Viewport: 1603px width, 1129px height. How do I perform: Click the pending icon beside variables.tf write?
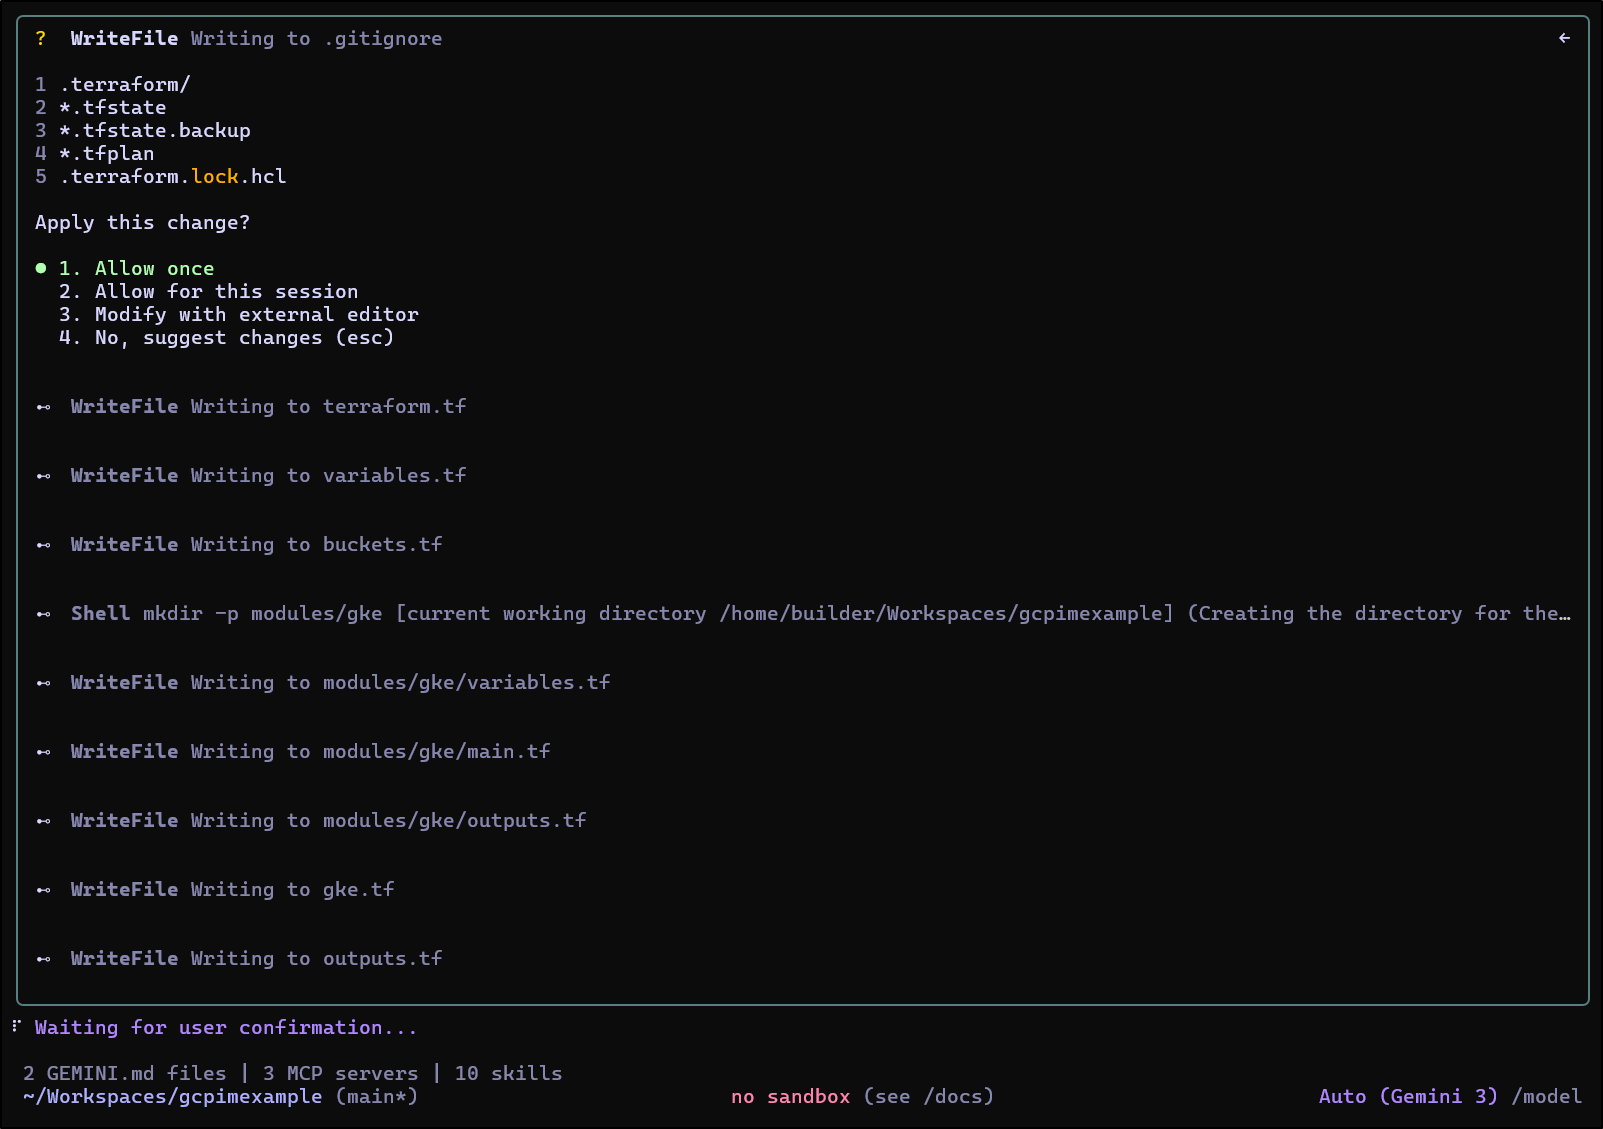(x=43, y=476)
